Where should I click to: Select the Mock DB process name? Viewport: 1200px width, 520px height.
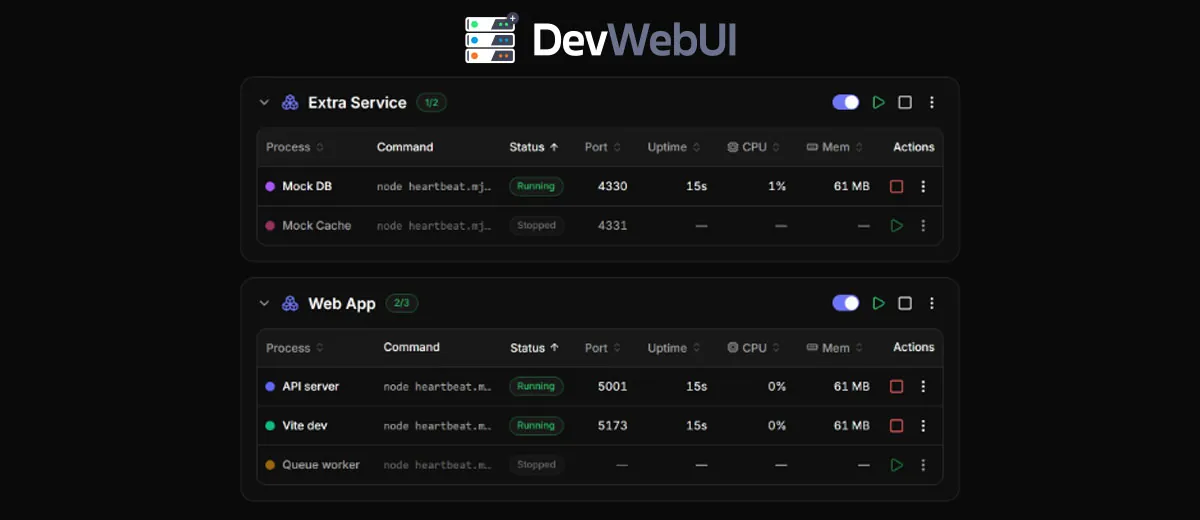tap(307, 186)
